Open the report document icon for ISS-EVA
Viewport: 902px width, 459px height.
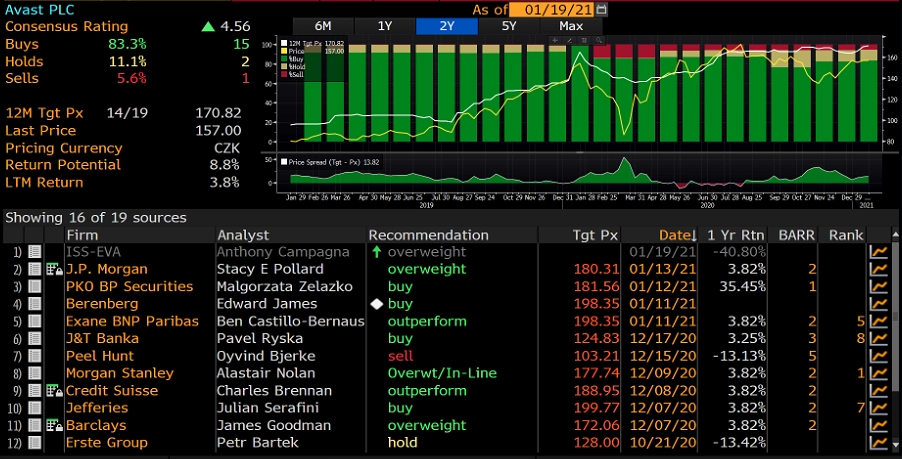tap(35, 252)
